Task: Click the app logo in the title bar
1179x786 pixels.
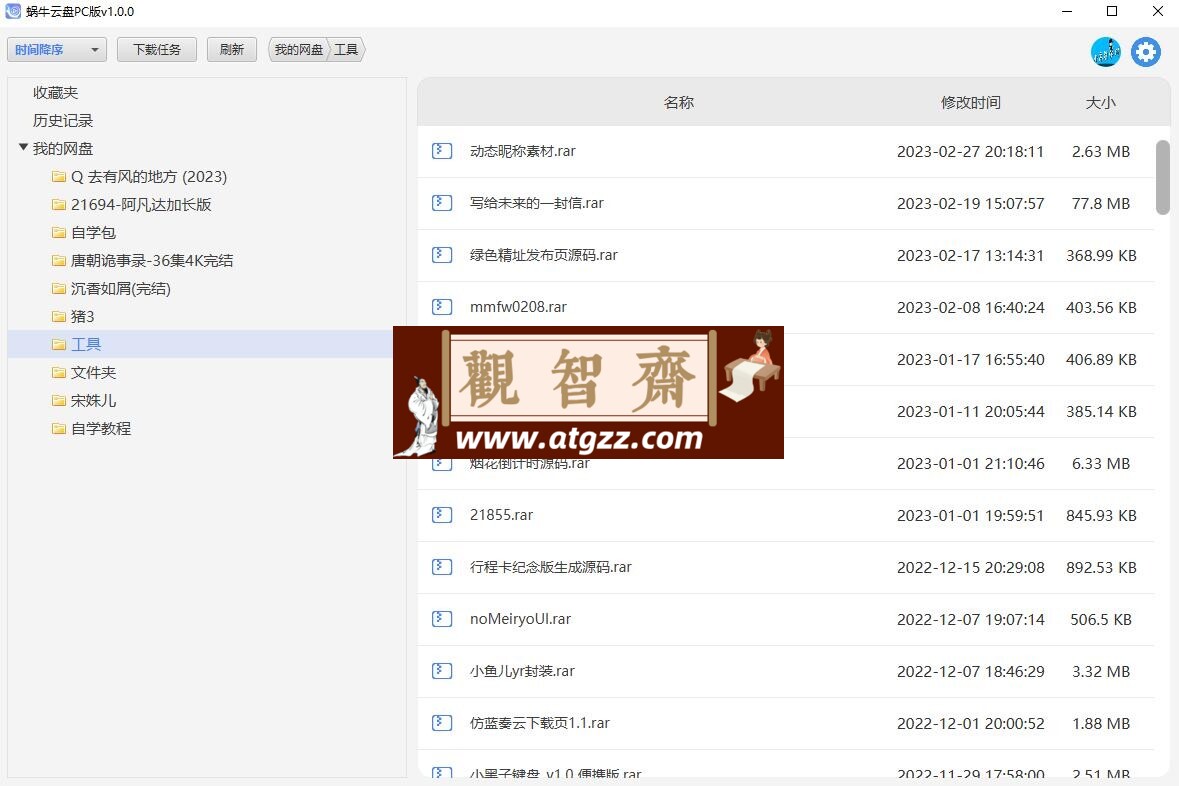Action: [x=13, y=11]
